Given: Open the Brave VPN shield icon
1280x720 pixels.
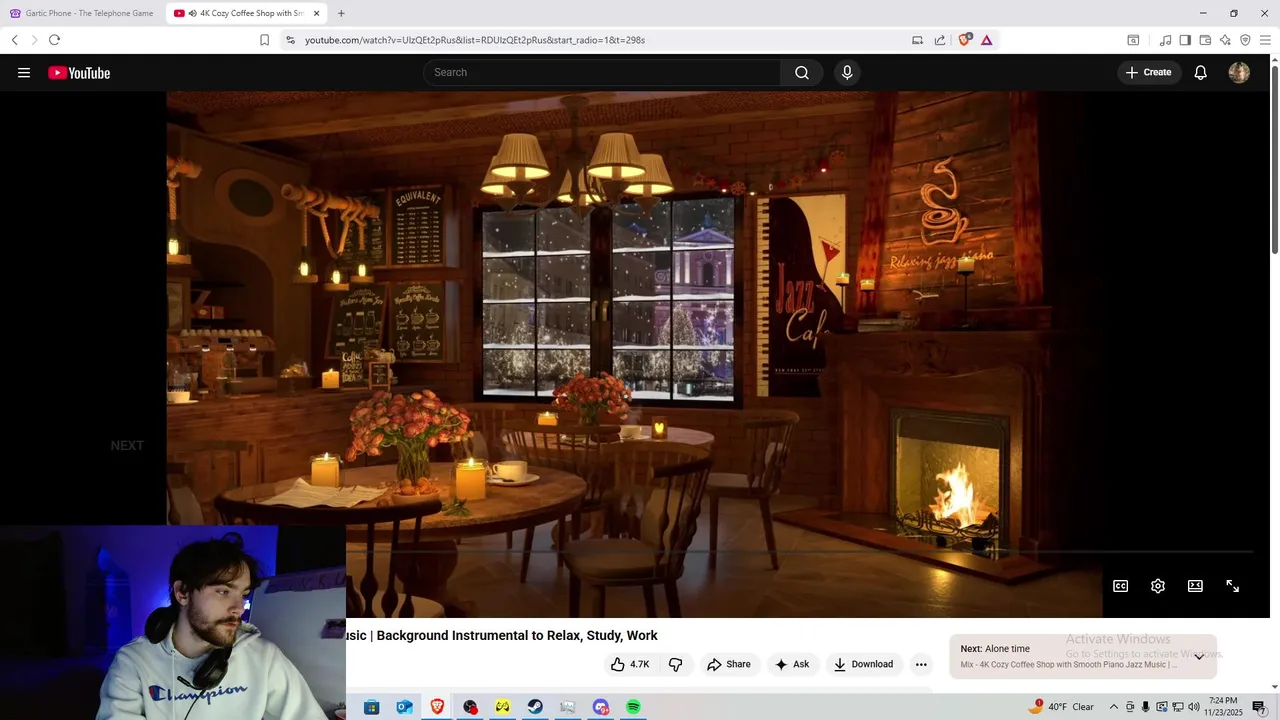Looking at the screenshot, I should click(x=1245, y=40).
